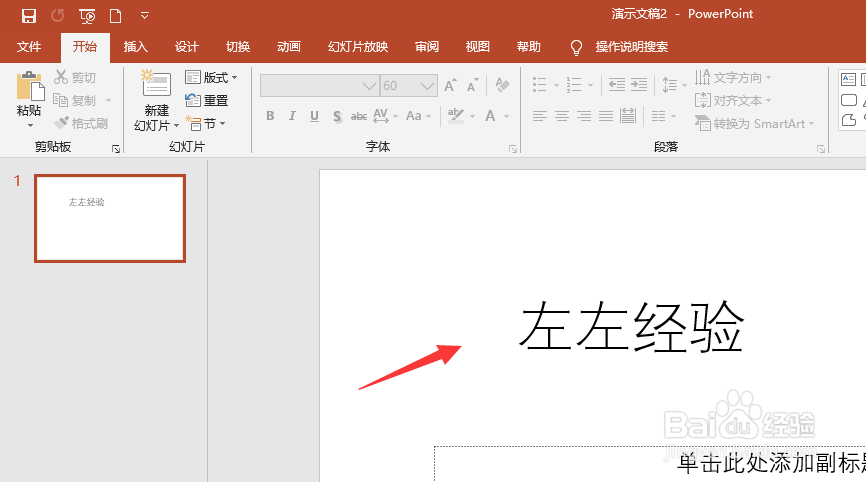Screen dimensions: 866x482
Task: Click the 复制 button
Action: coord(75,100)
